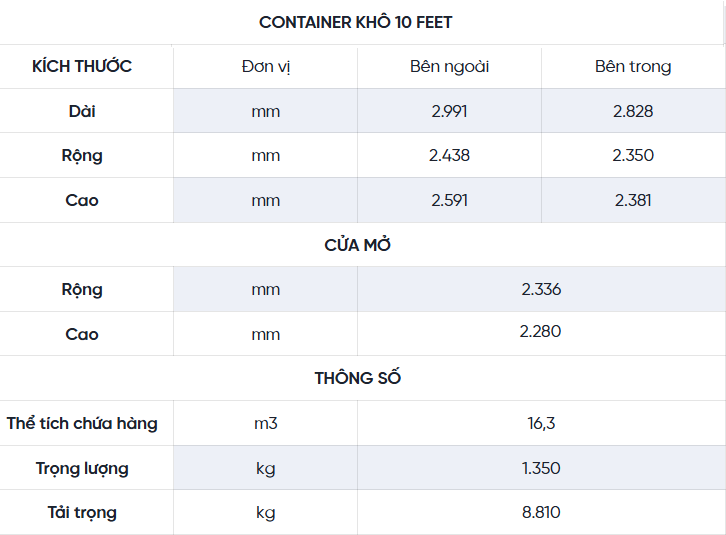Select the inside width value 2.350
726x535 pixels.
coord(633,156)
